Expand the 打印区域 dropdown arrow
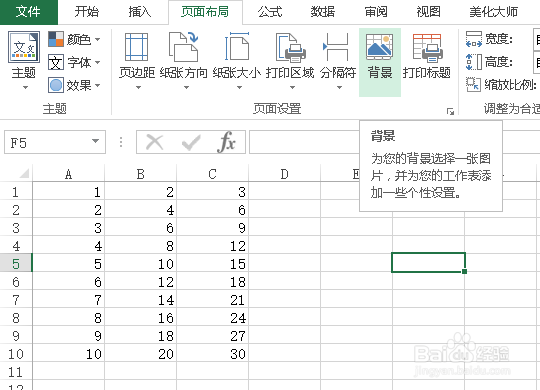Viewport: 540px width, 390px height. click(x=292, y=88)
